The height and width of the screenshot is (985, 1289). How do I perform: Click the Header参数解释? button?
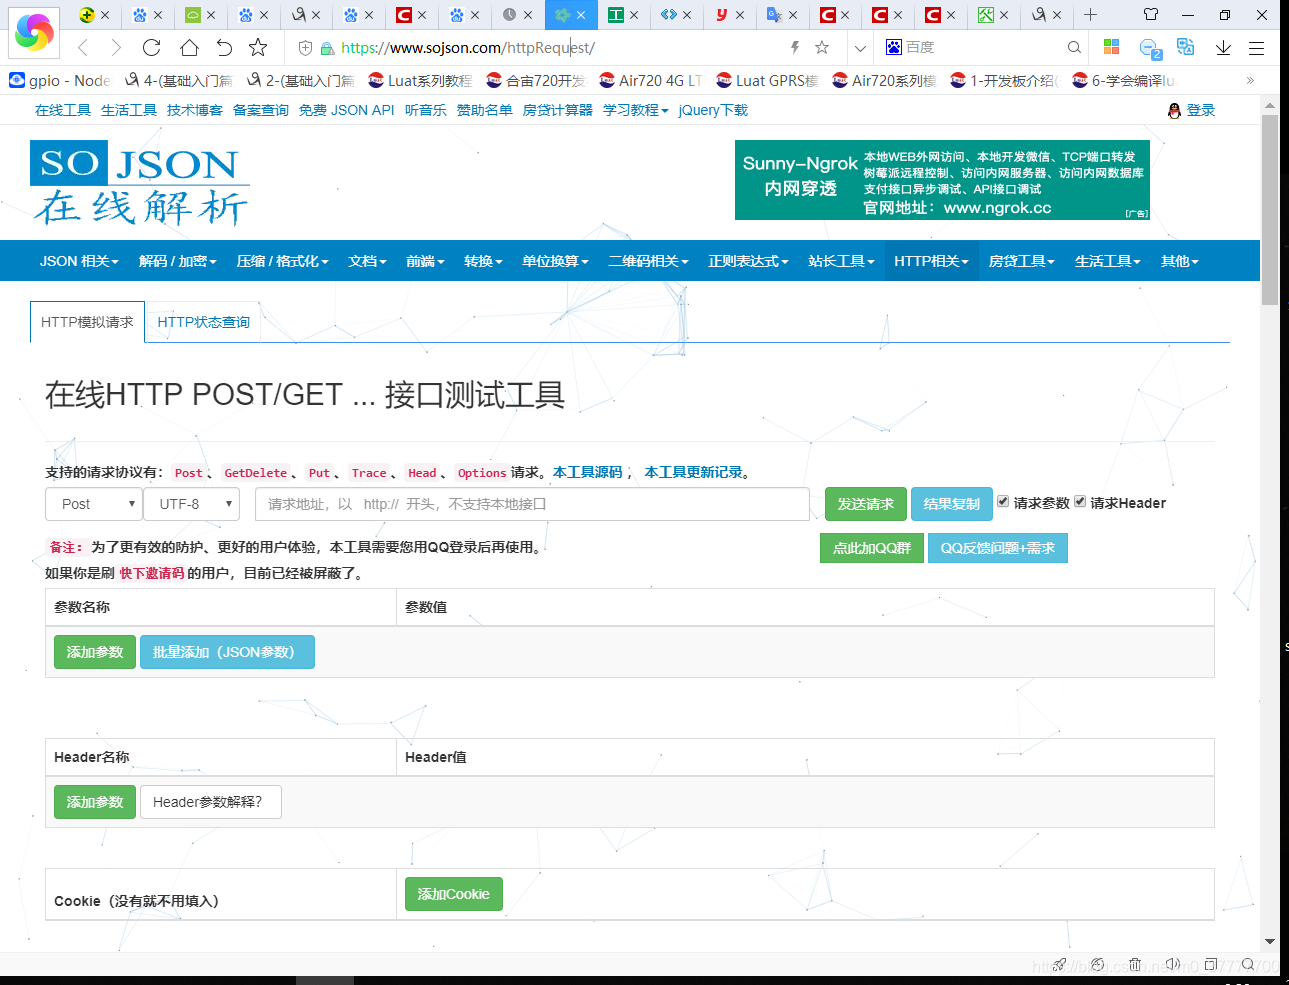coord(210,802)
